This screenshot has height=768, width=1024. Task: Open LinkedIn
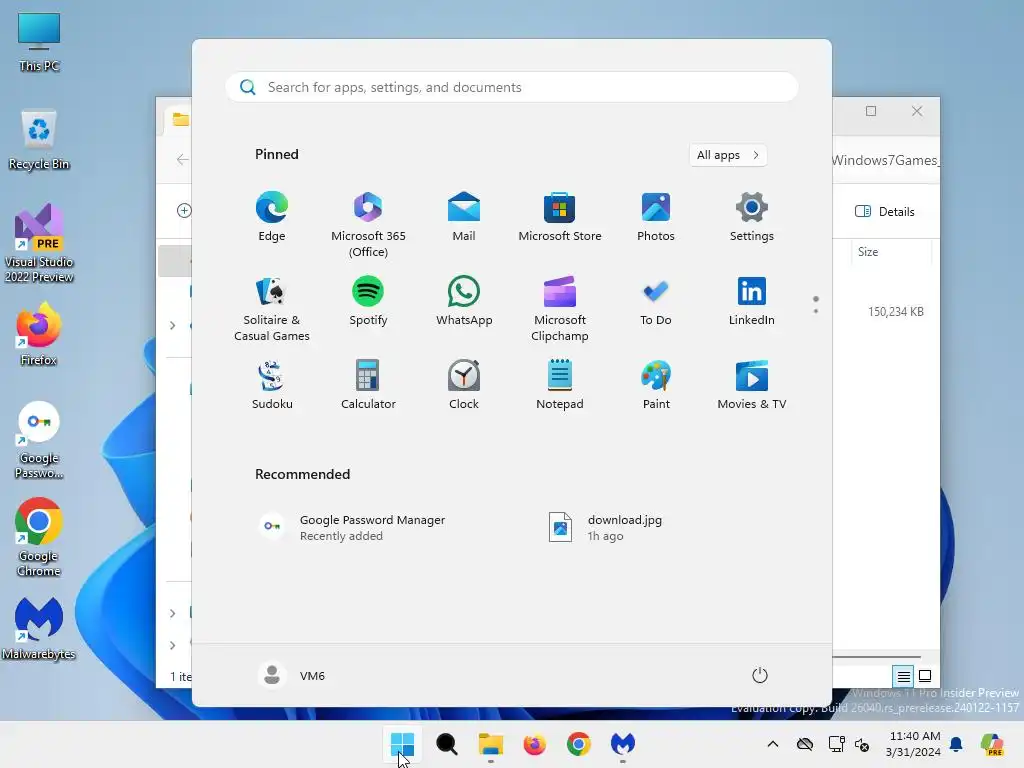(752, 301)
